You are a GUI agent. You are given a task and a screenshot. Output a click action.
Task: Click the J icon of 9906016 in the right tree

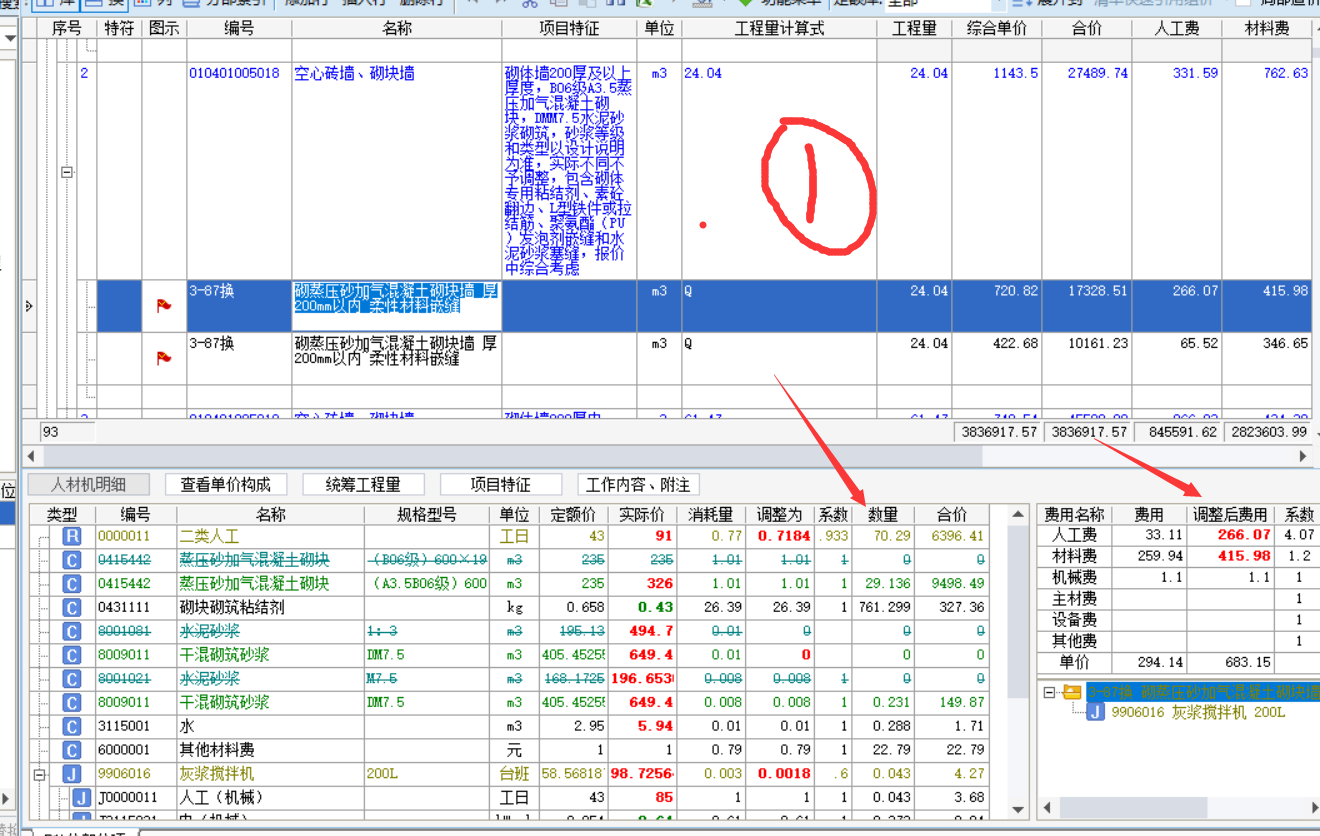(x=1095, y=713)
